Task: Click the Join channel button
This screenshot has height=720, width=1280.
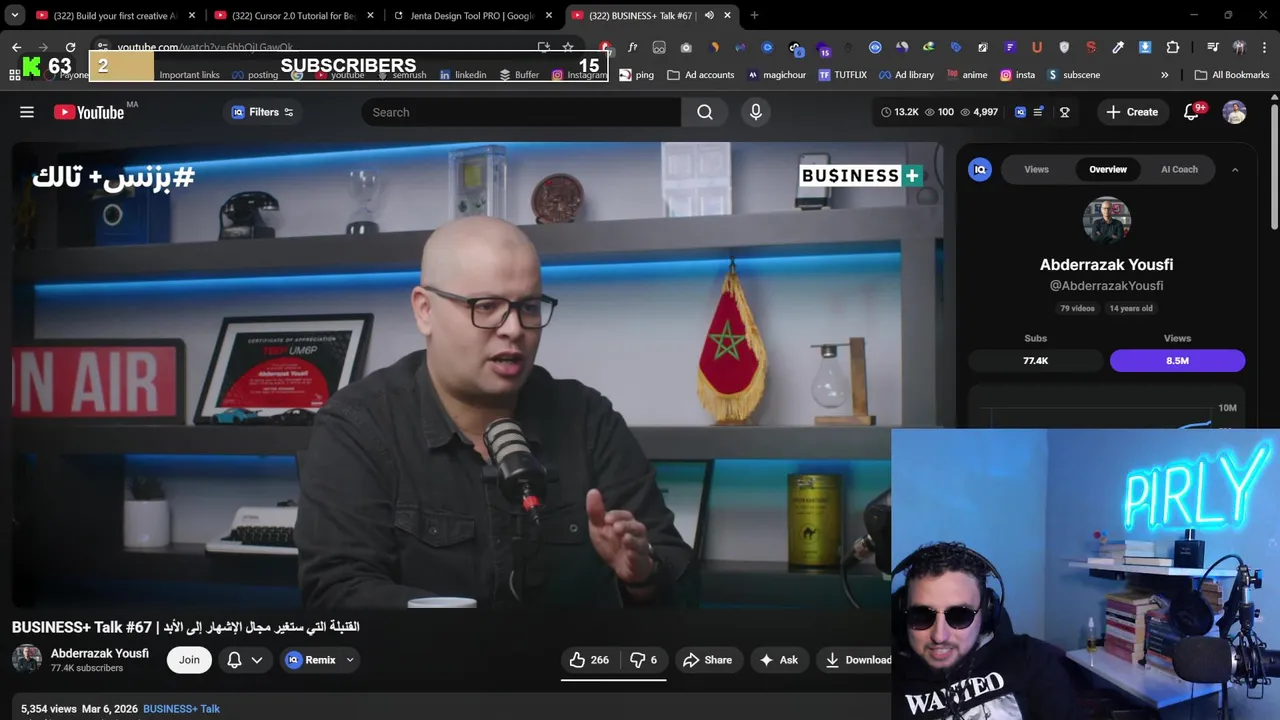Action: point(189,660)
